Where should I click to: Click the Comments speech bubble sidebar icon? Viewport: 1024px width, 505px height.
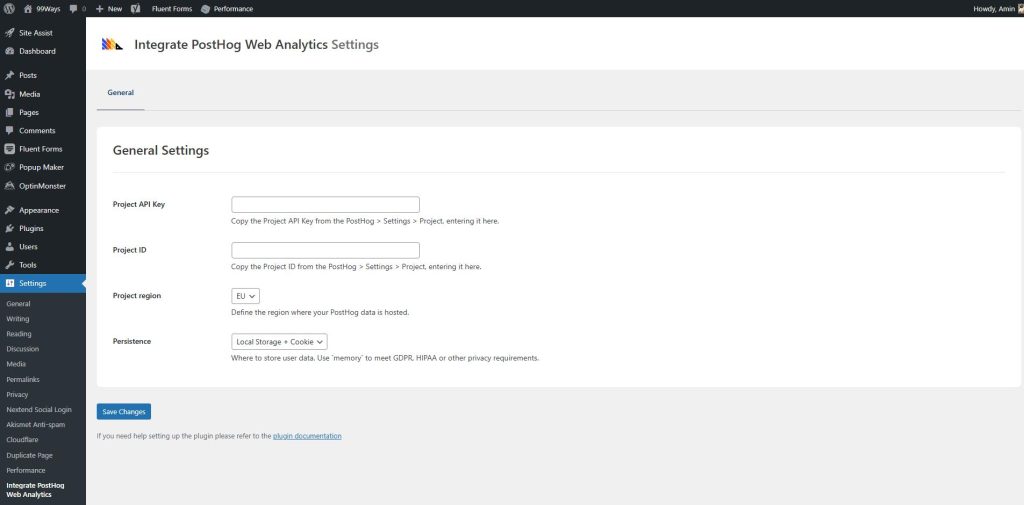9,131
